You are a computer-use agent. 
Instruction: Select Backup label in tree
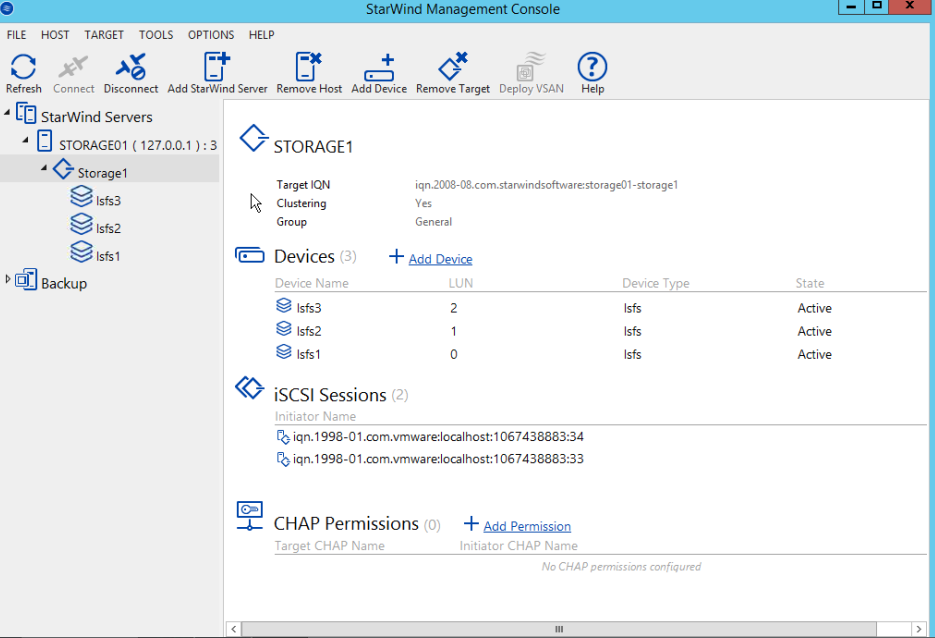[64, 283]
